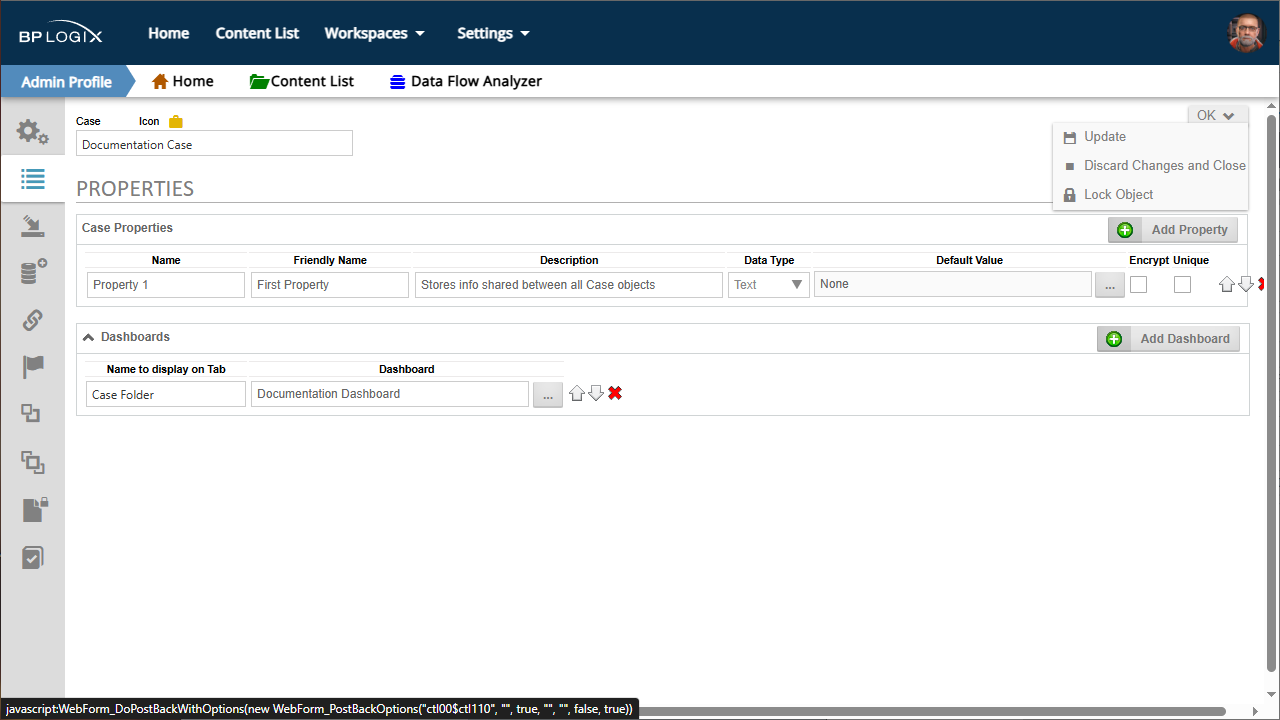Viewport: 1280px width, 720px height.
Task: Open the gears settings section in sidebar
Action: pos(32,131)
